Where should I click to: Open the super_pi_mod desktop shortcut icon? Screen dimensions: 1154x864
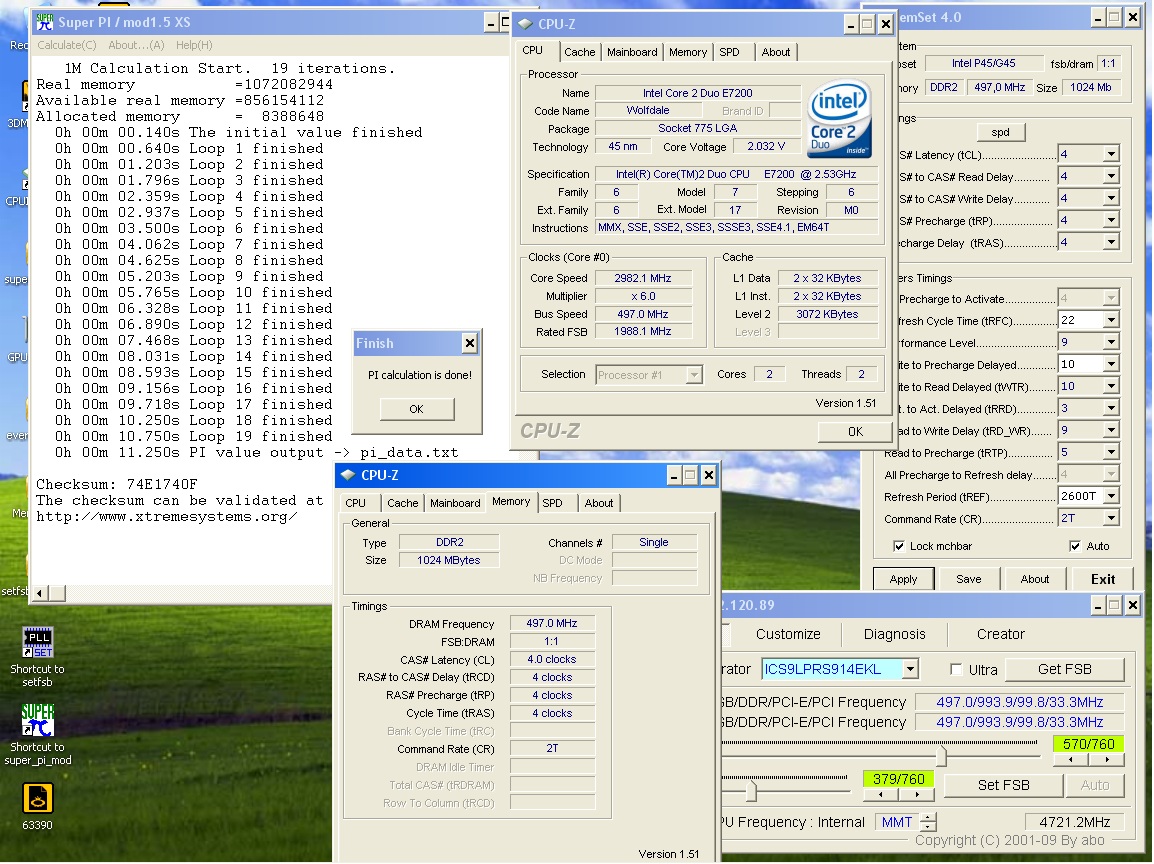click(x=38, y=720)
